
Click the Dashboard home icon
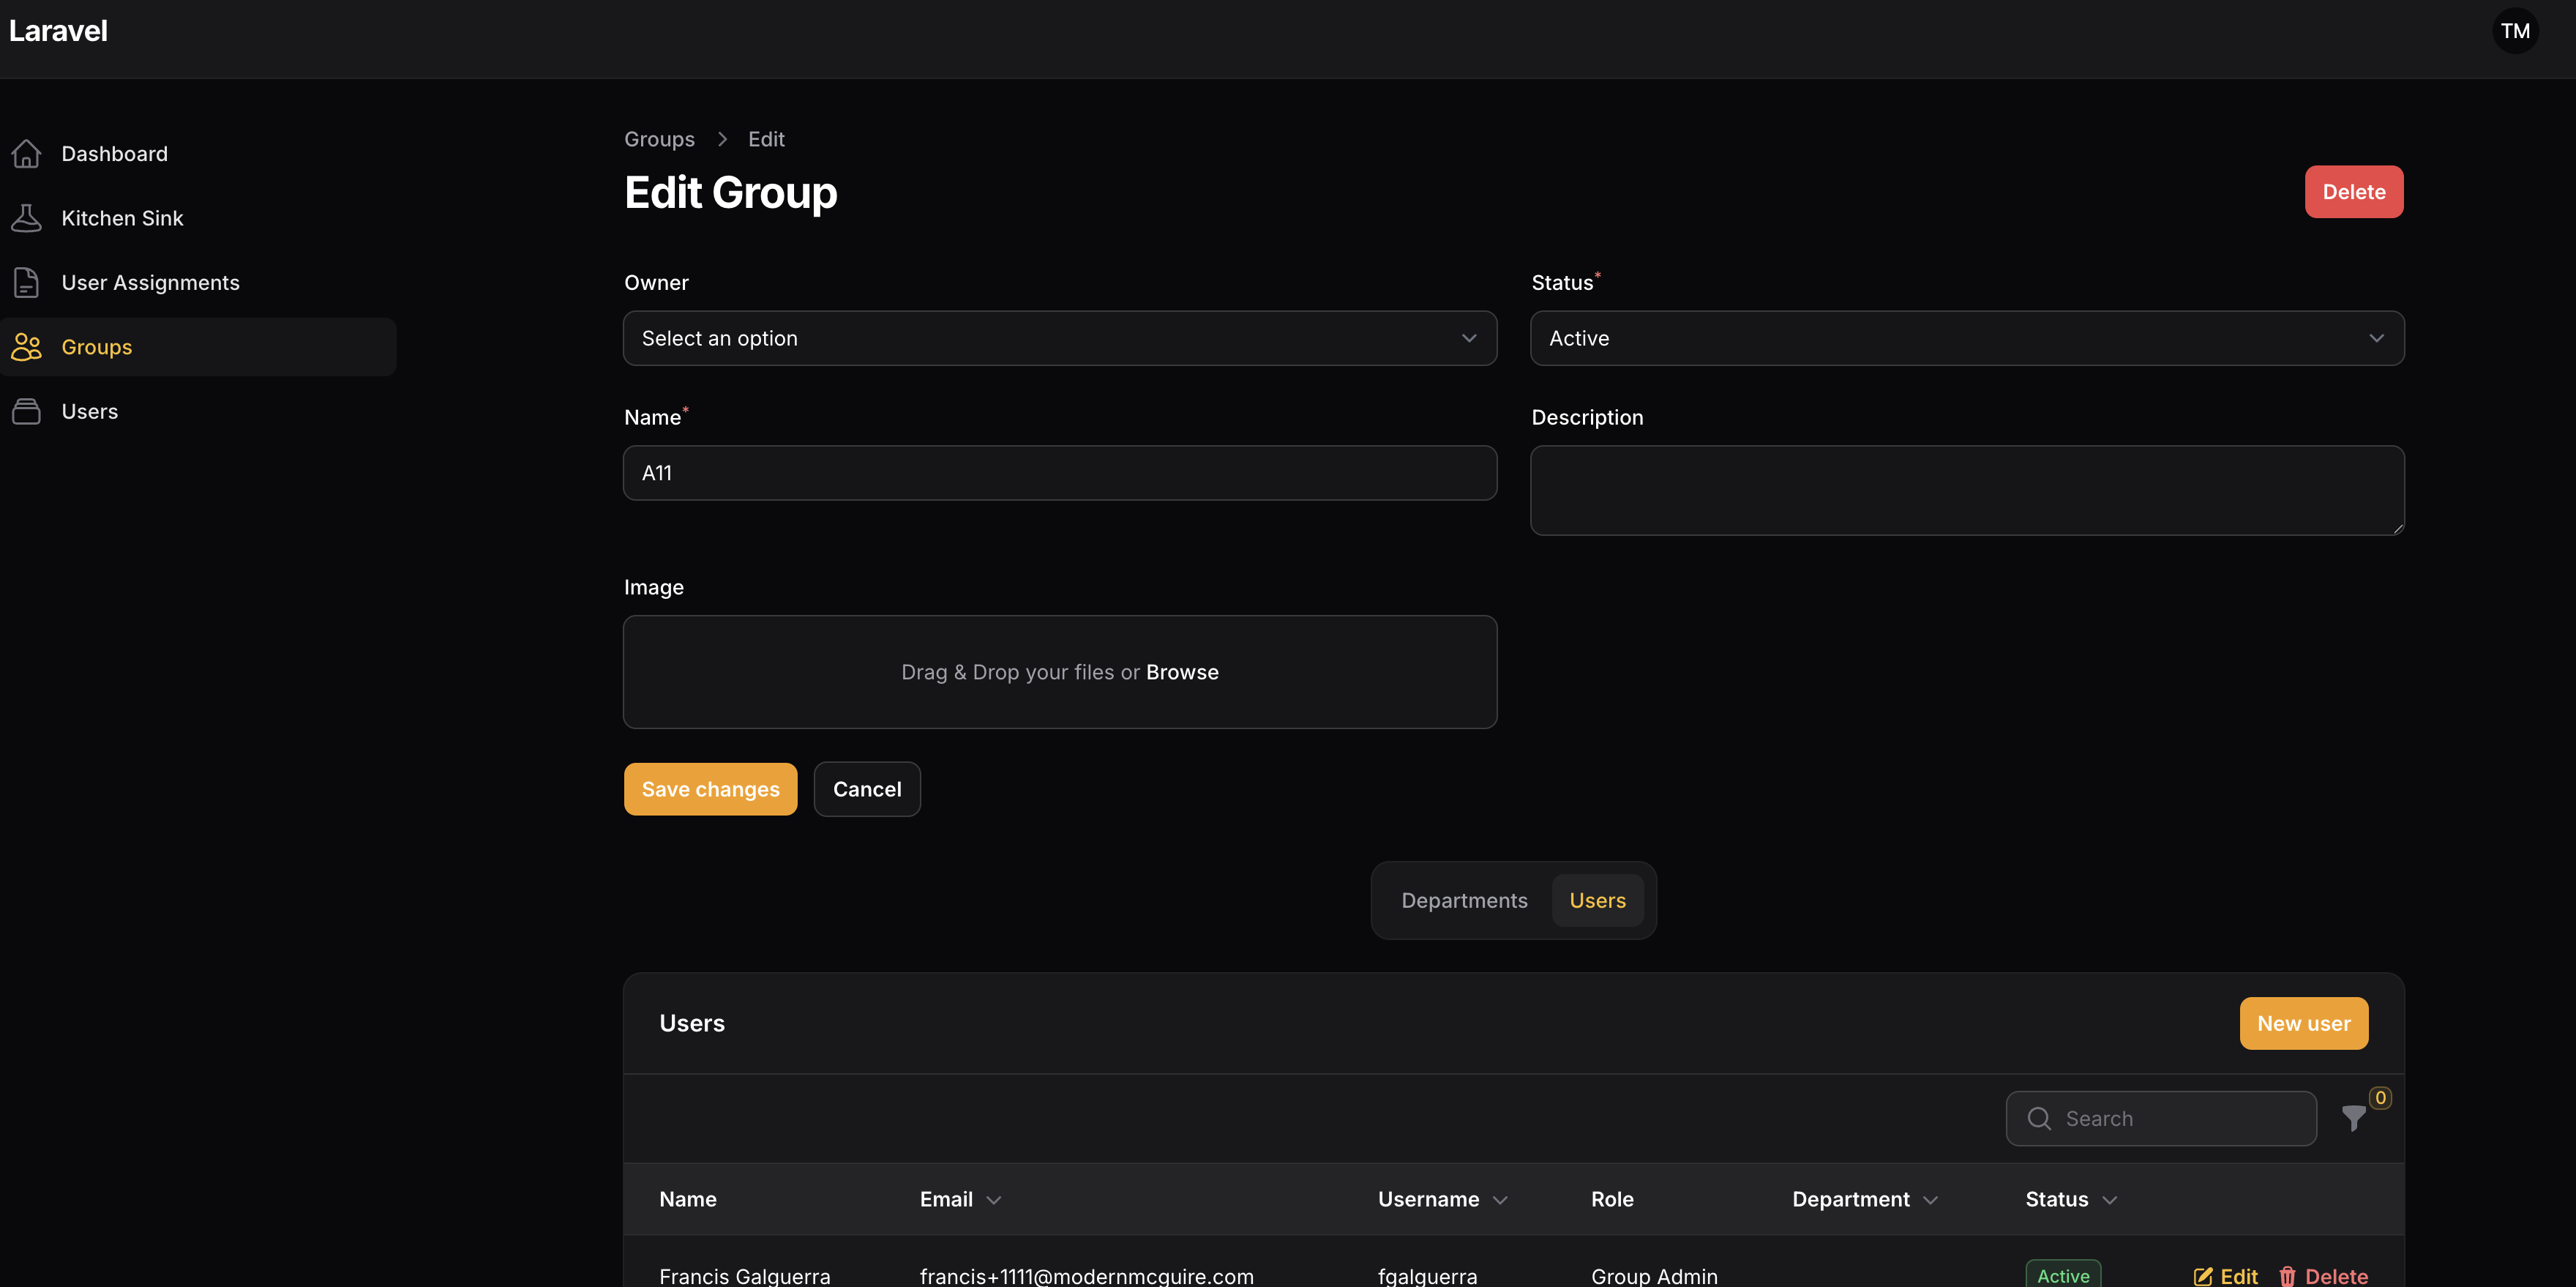26,154
